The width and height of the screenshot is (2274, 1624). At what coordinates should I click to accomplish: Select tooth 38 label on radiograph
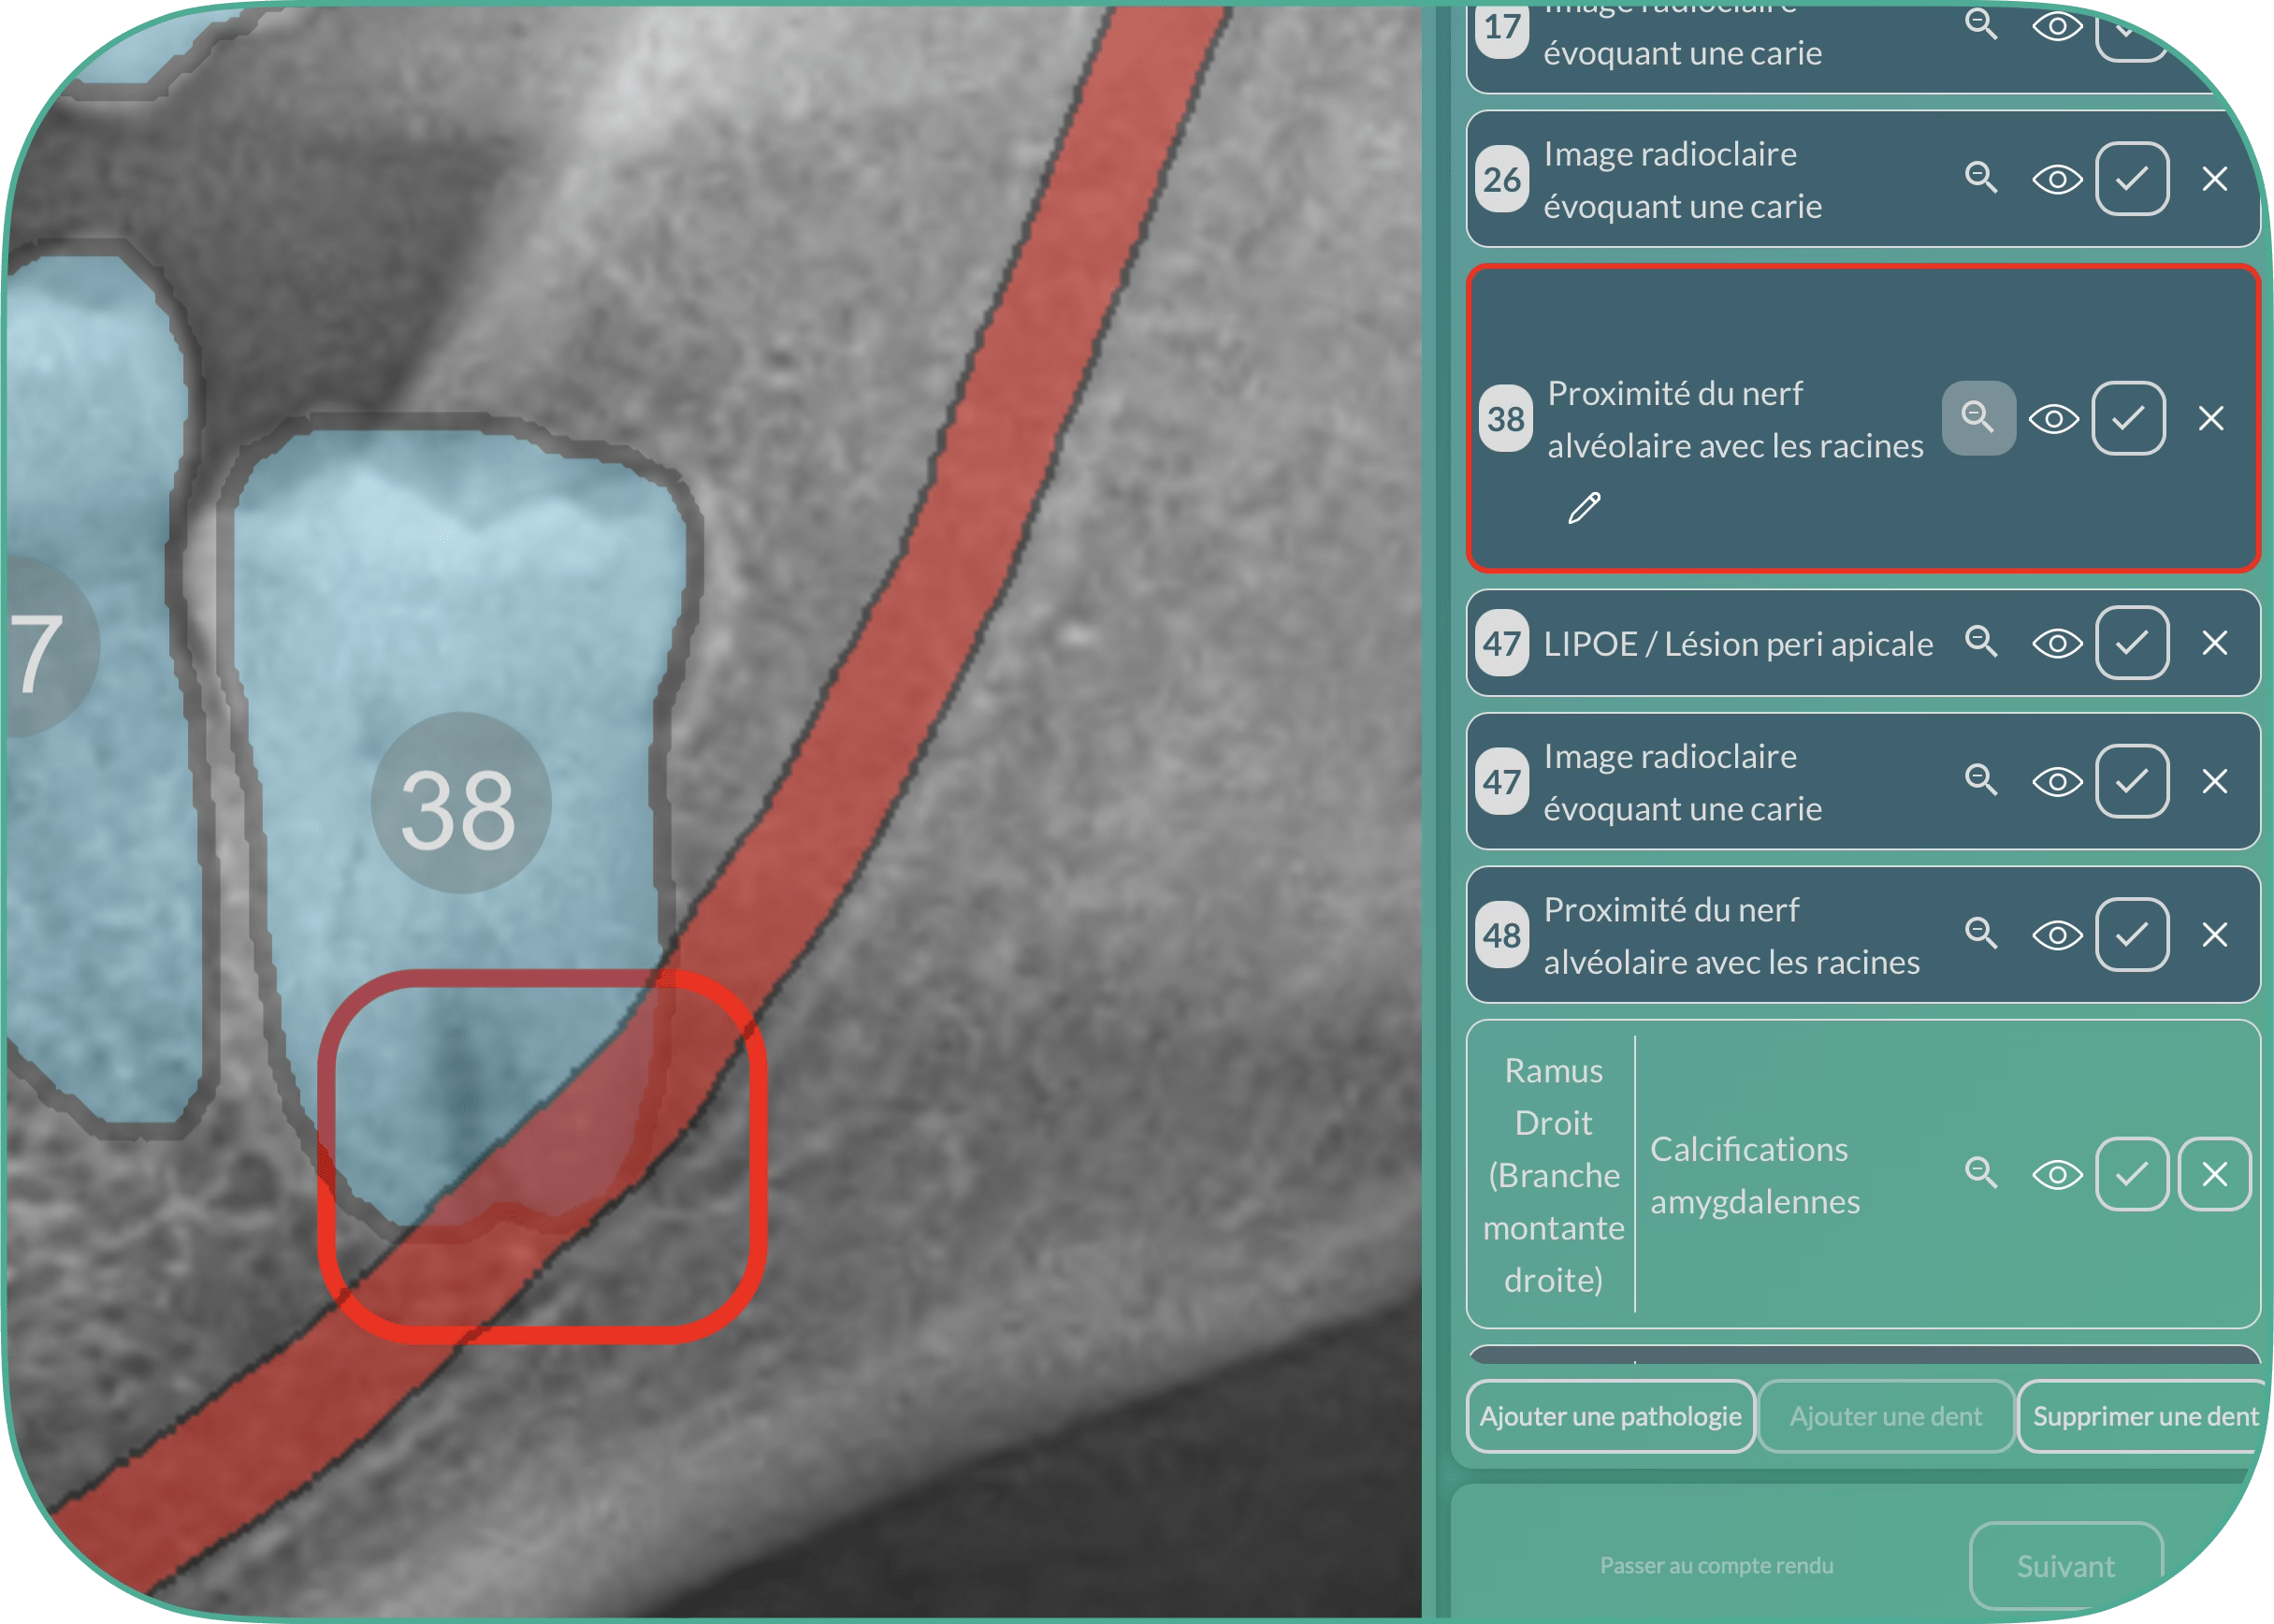(x=460, y=802)
